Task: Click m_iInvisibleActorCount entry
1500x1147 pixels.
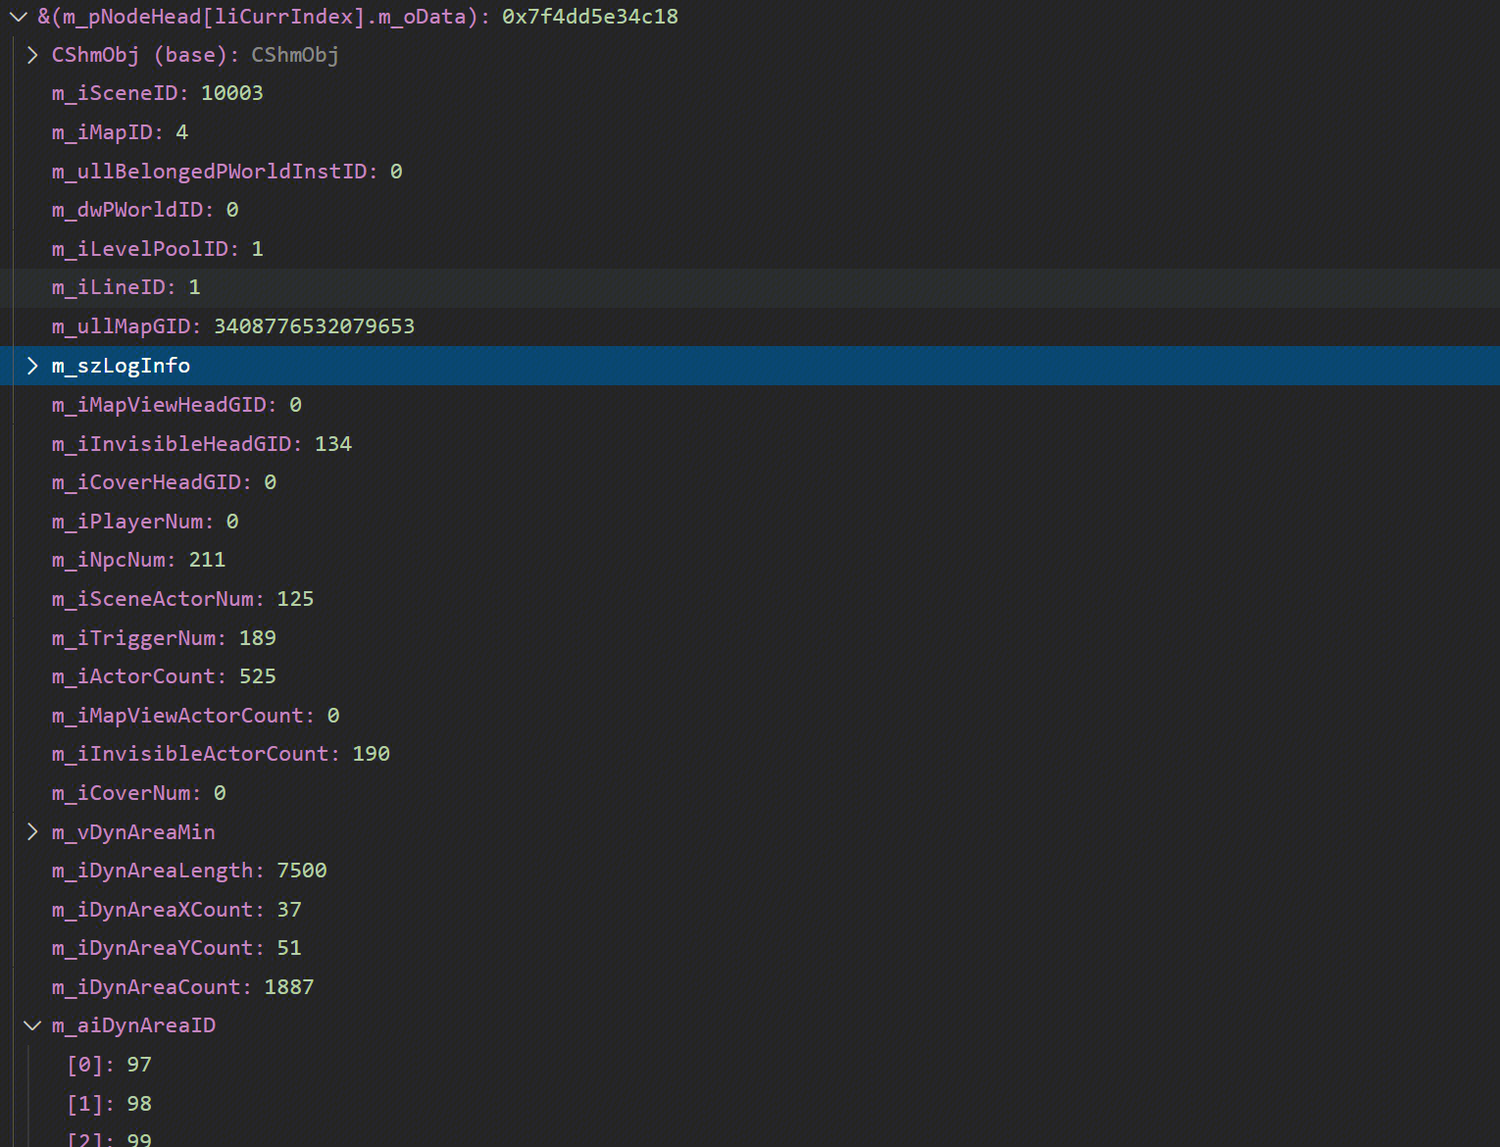Action: coord(220,754)
